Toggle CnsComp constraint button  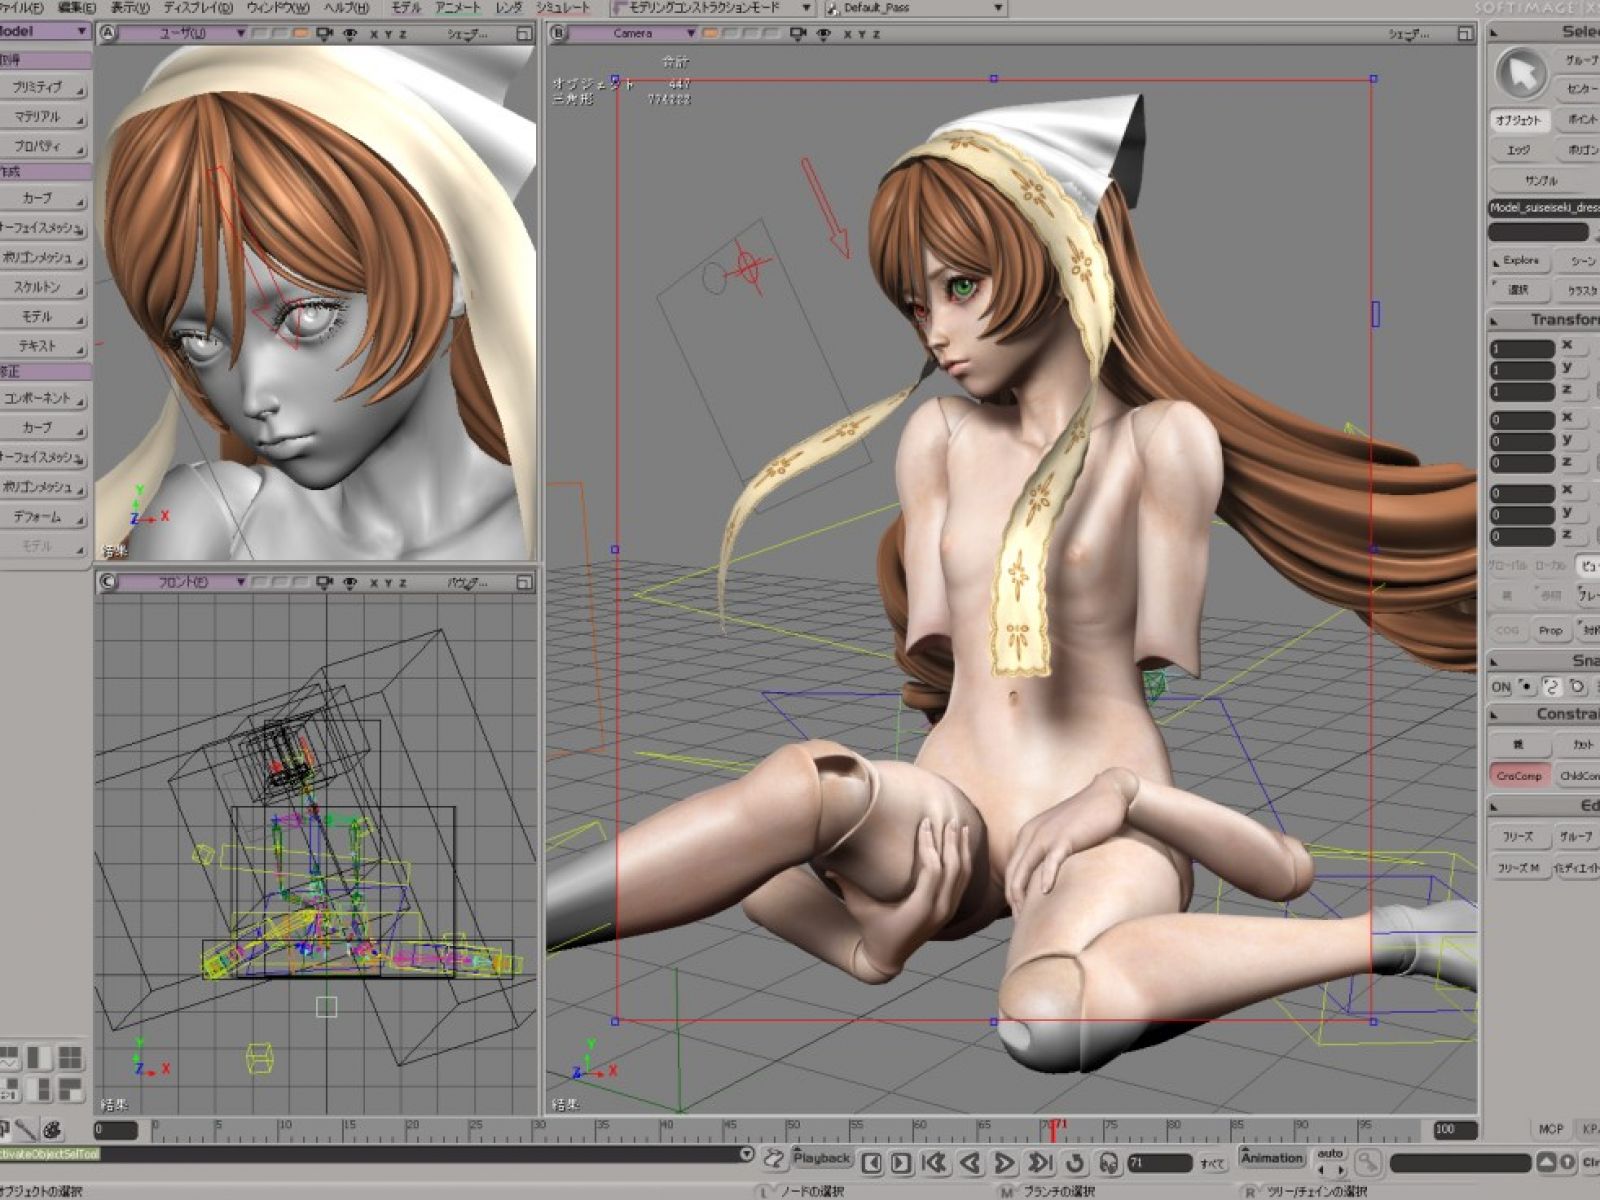pos(1519,775)
